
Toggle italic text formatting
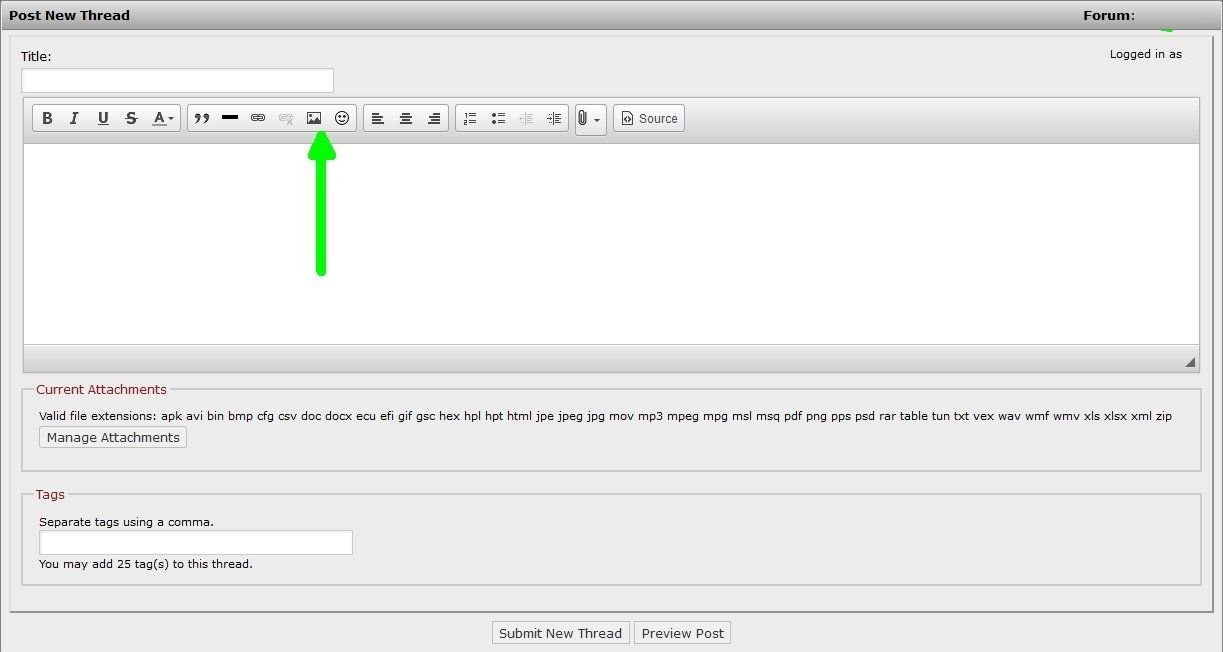(x=74, y=118)
